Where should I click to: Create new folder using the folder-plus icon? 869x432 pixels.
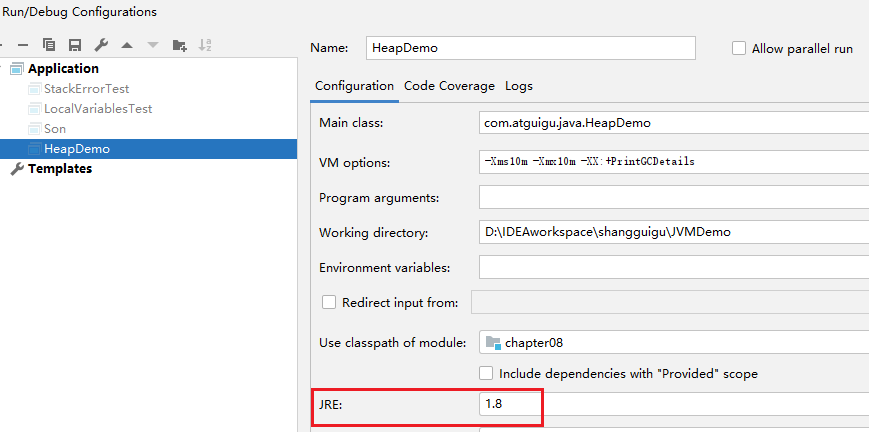click(180, 45)
